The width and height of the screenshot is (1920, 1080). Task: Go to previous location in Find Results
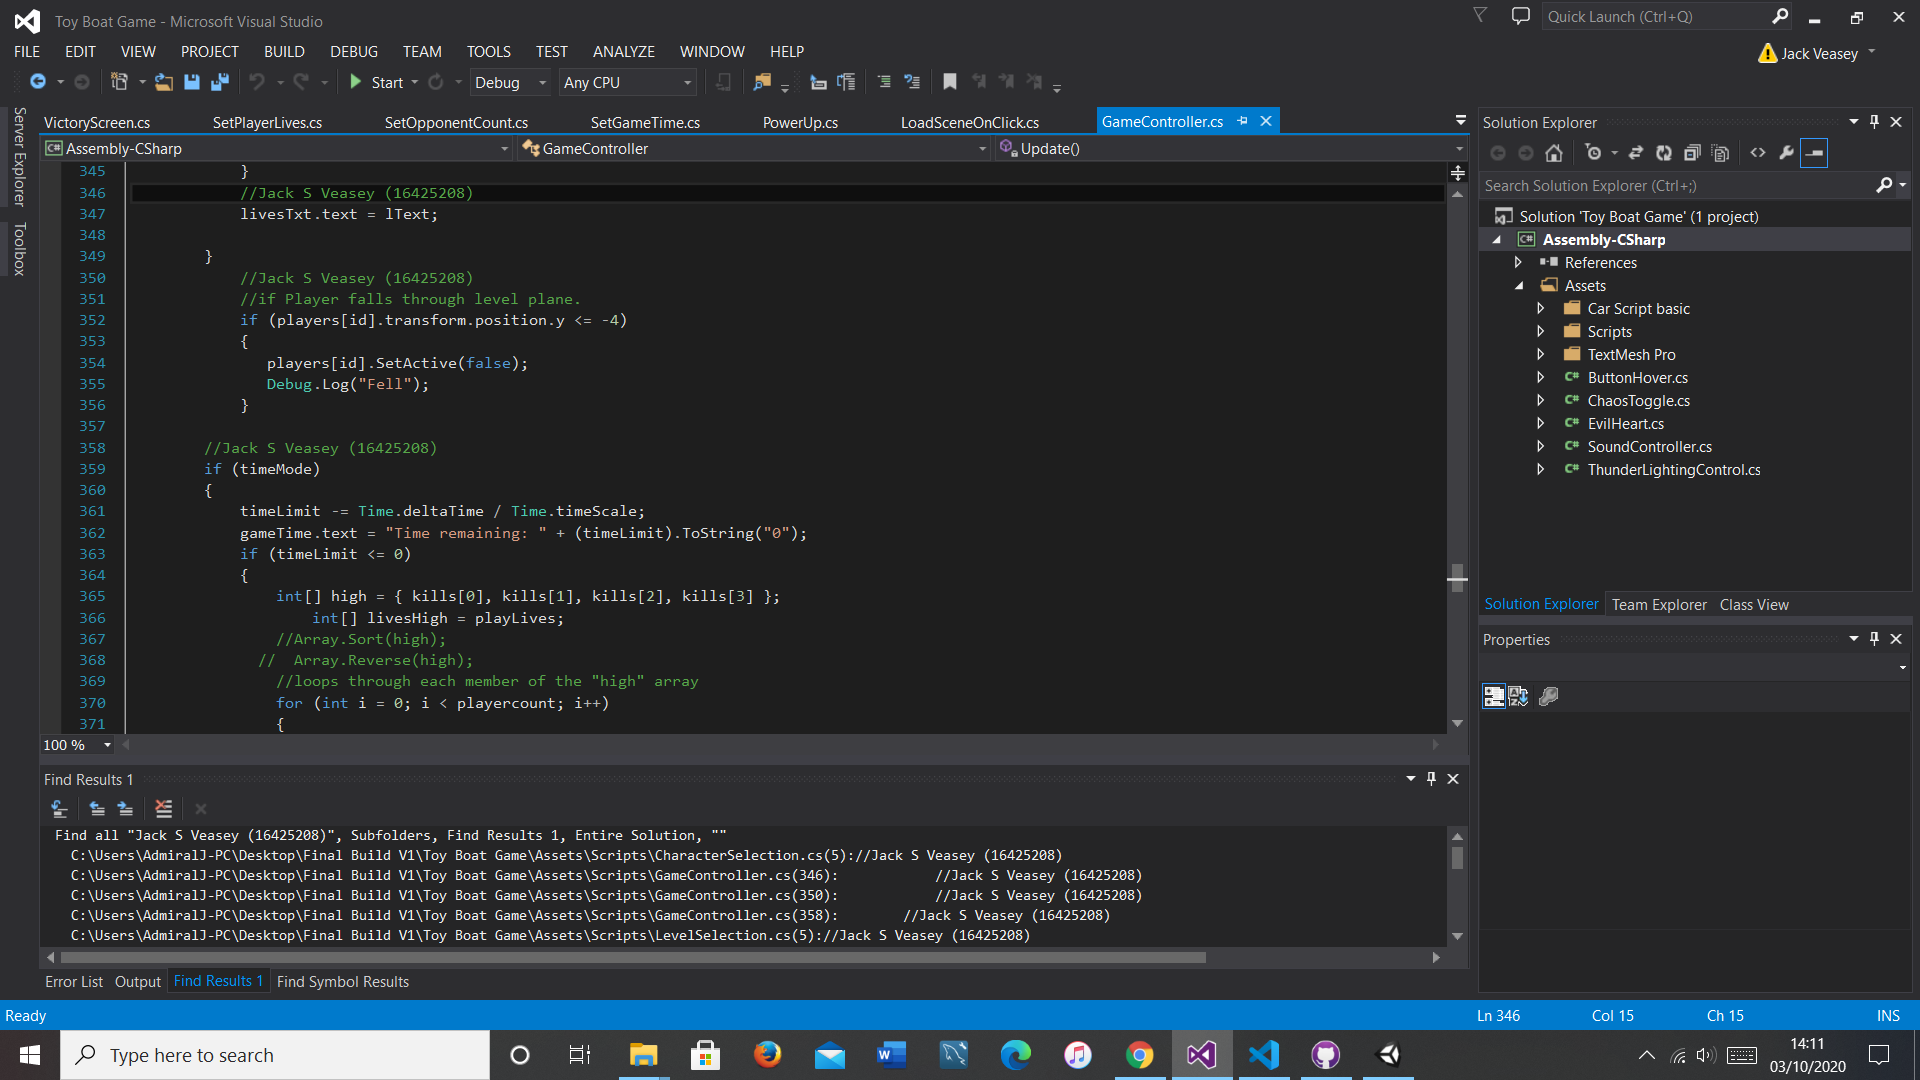click(97, 809)
